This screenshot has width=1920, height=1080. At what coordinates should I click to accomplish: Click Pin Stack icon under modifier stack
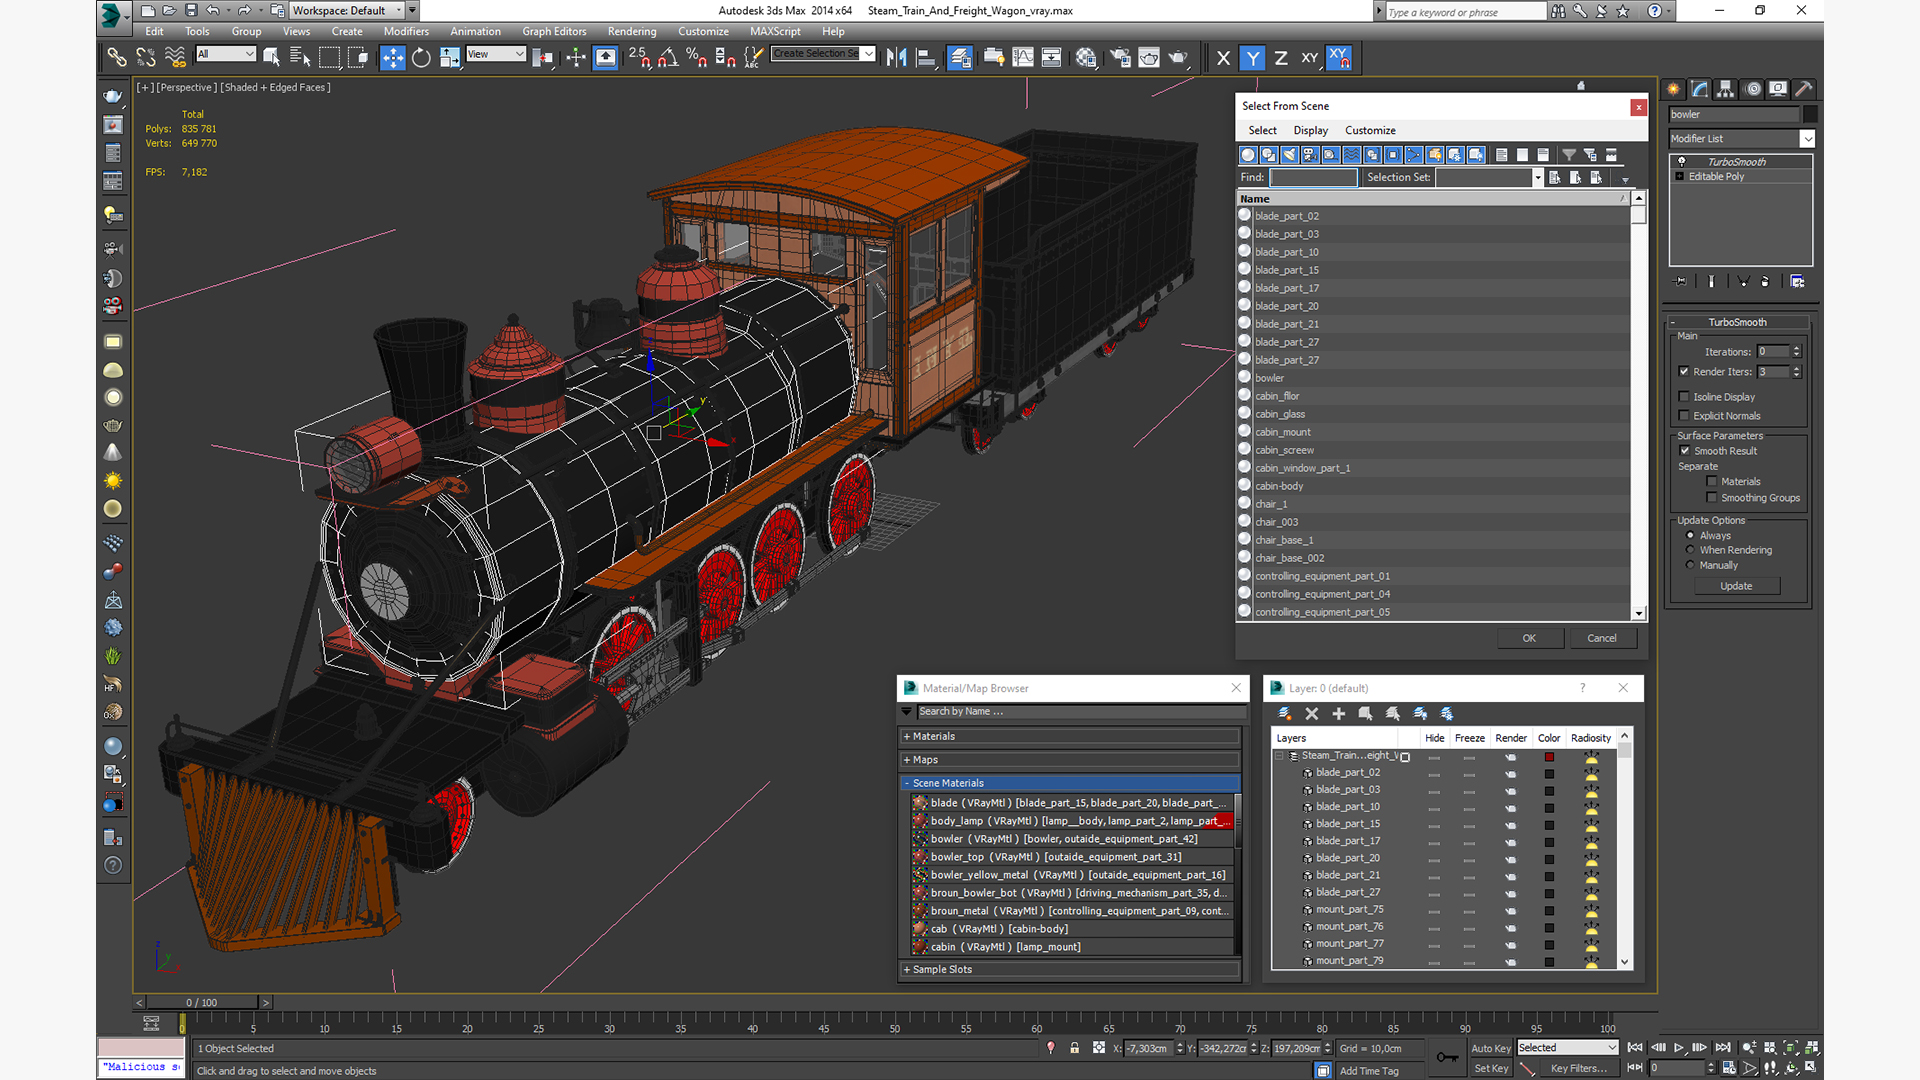[1681, 282]
